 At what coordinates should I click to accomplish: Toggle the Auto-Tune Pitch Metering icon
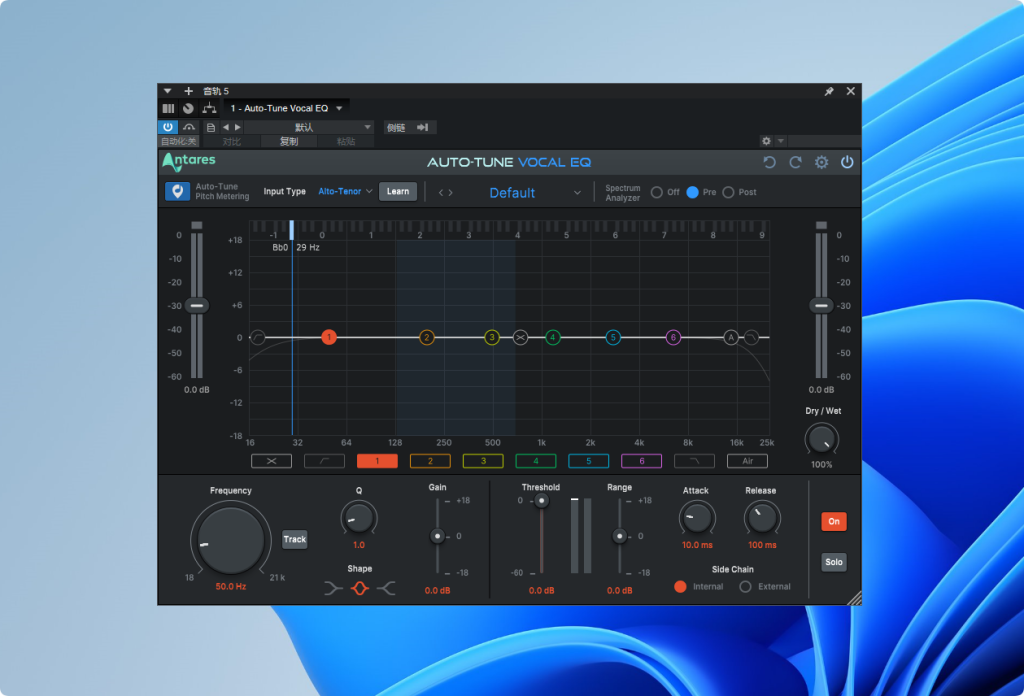point(177,191)
